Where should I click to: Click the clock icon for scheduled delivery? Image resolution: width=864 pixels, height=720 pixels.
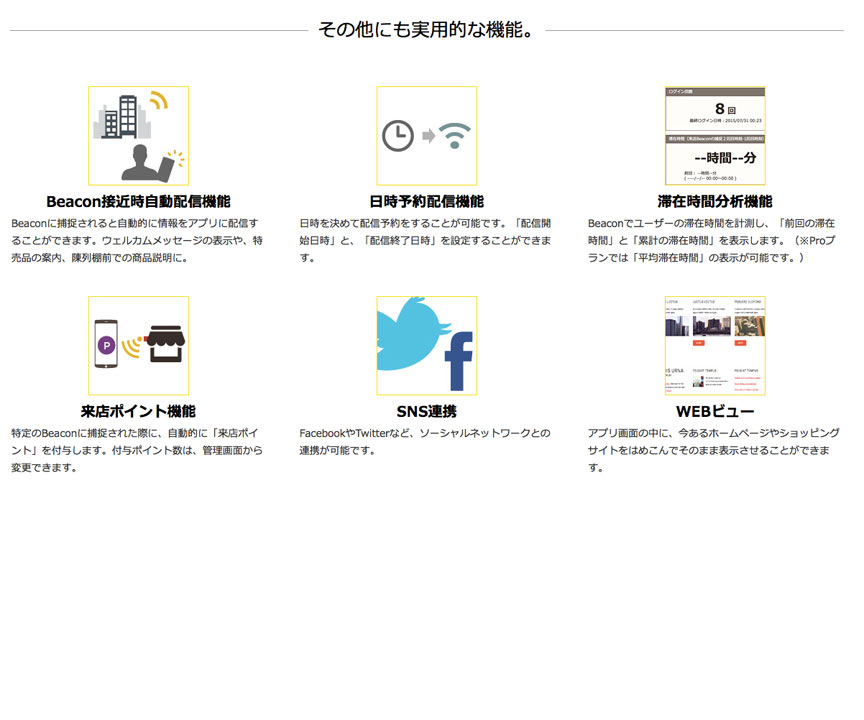point(398,135)
